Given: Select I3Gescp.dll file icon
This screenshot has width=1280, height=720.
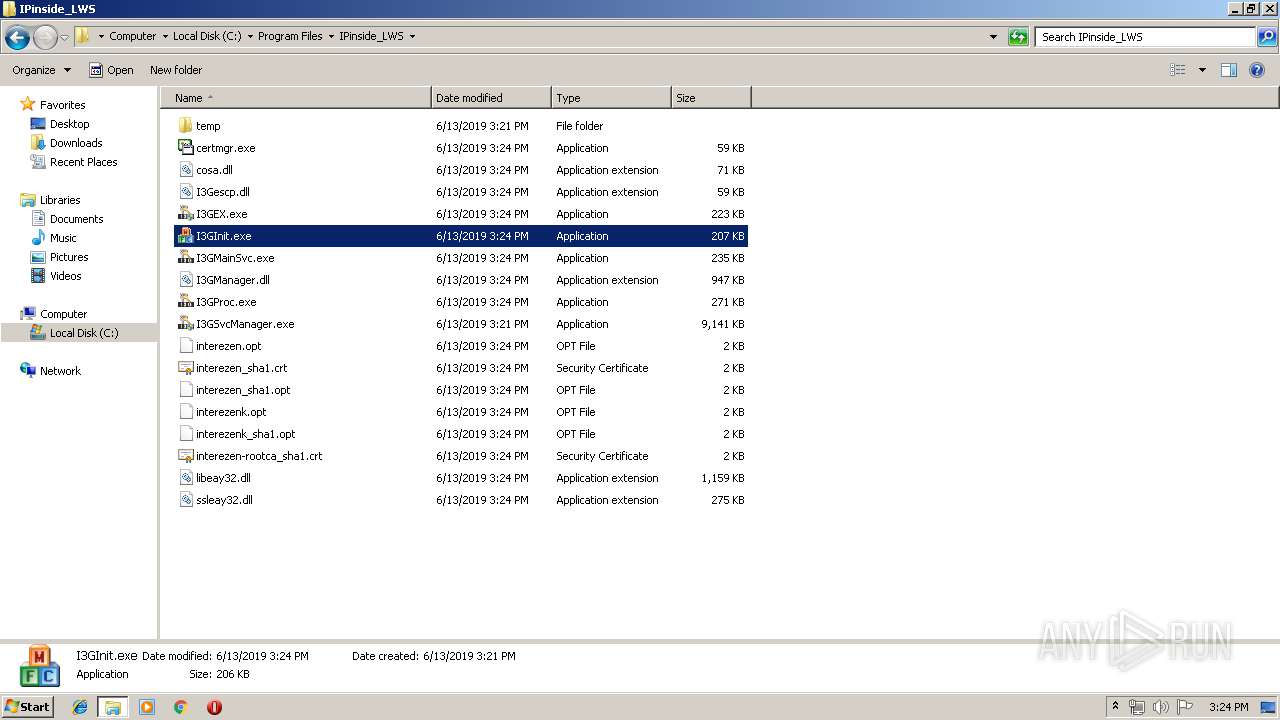Looking at the screenshot, I should click(x=185, y=192).
